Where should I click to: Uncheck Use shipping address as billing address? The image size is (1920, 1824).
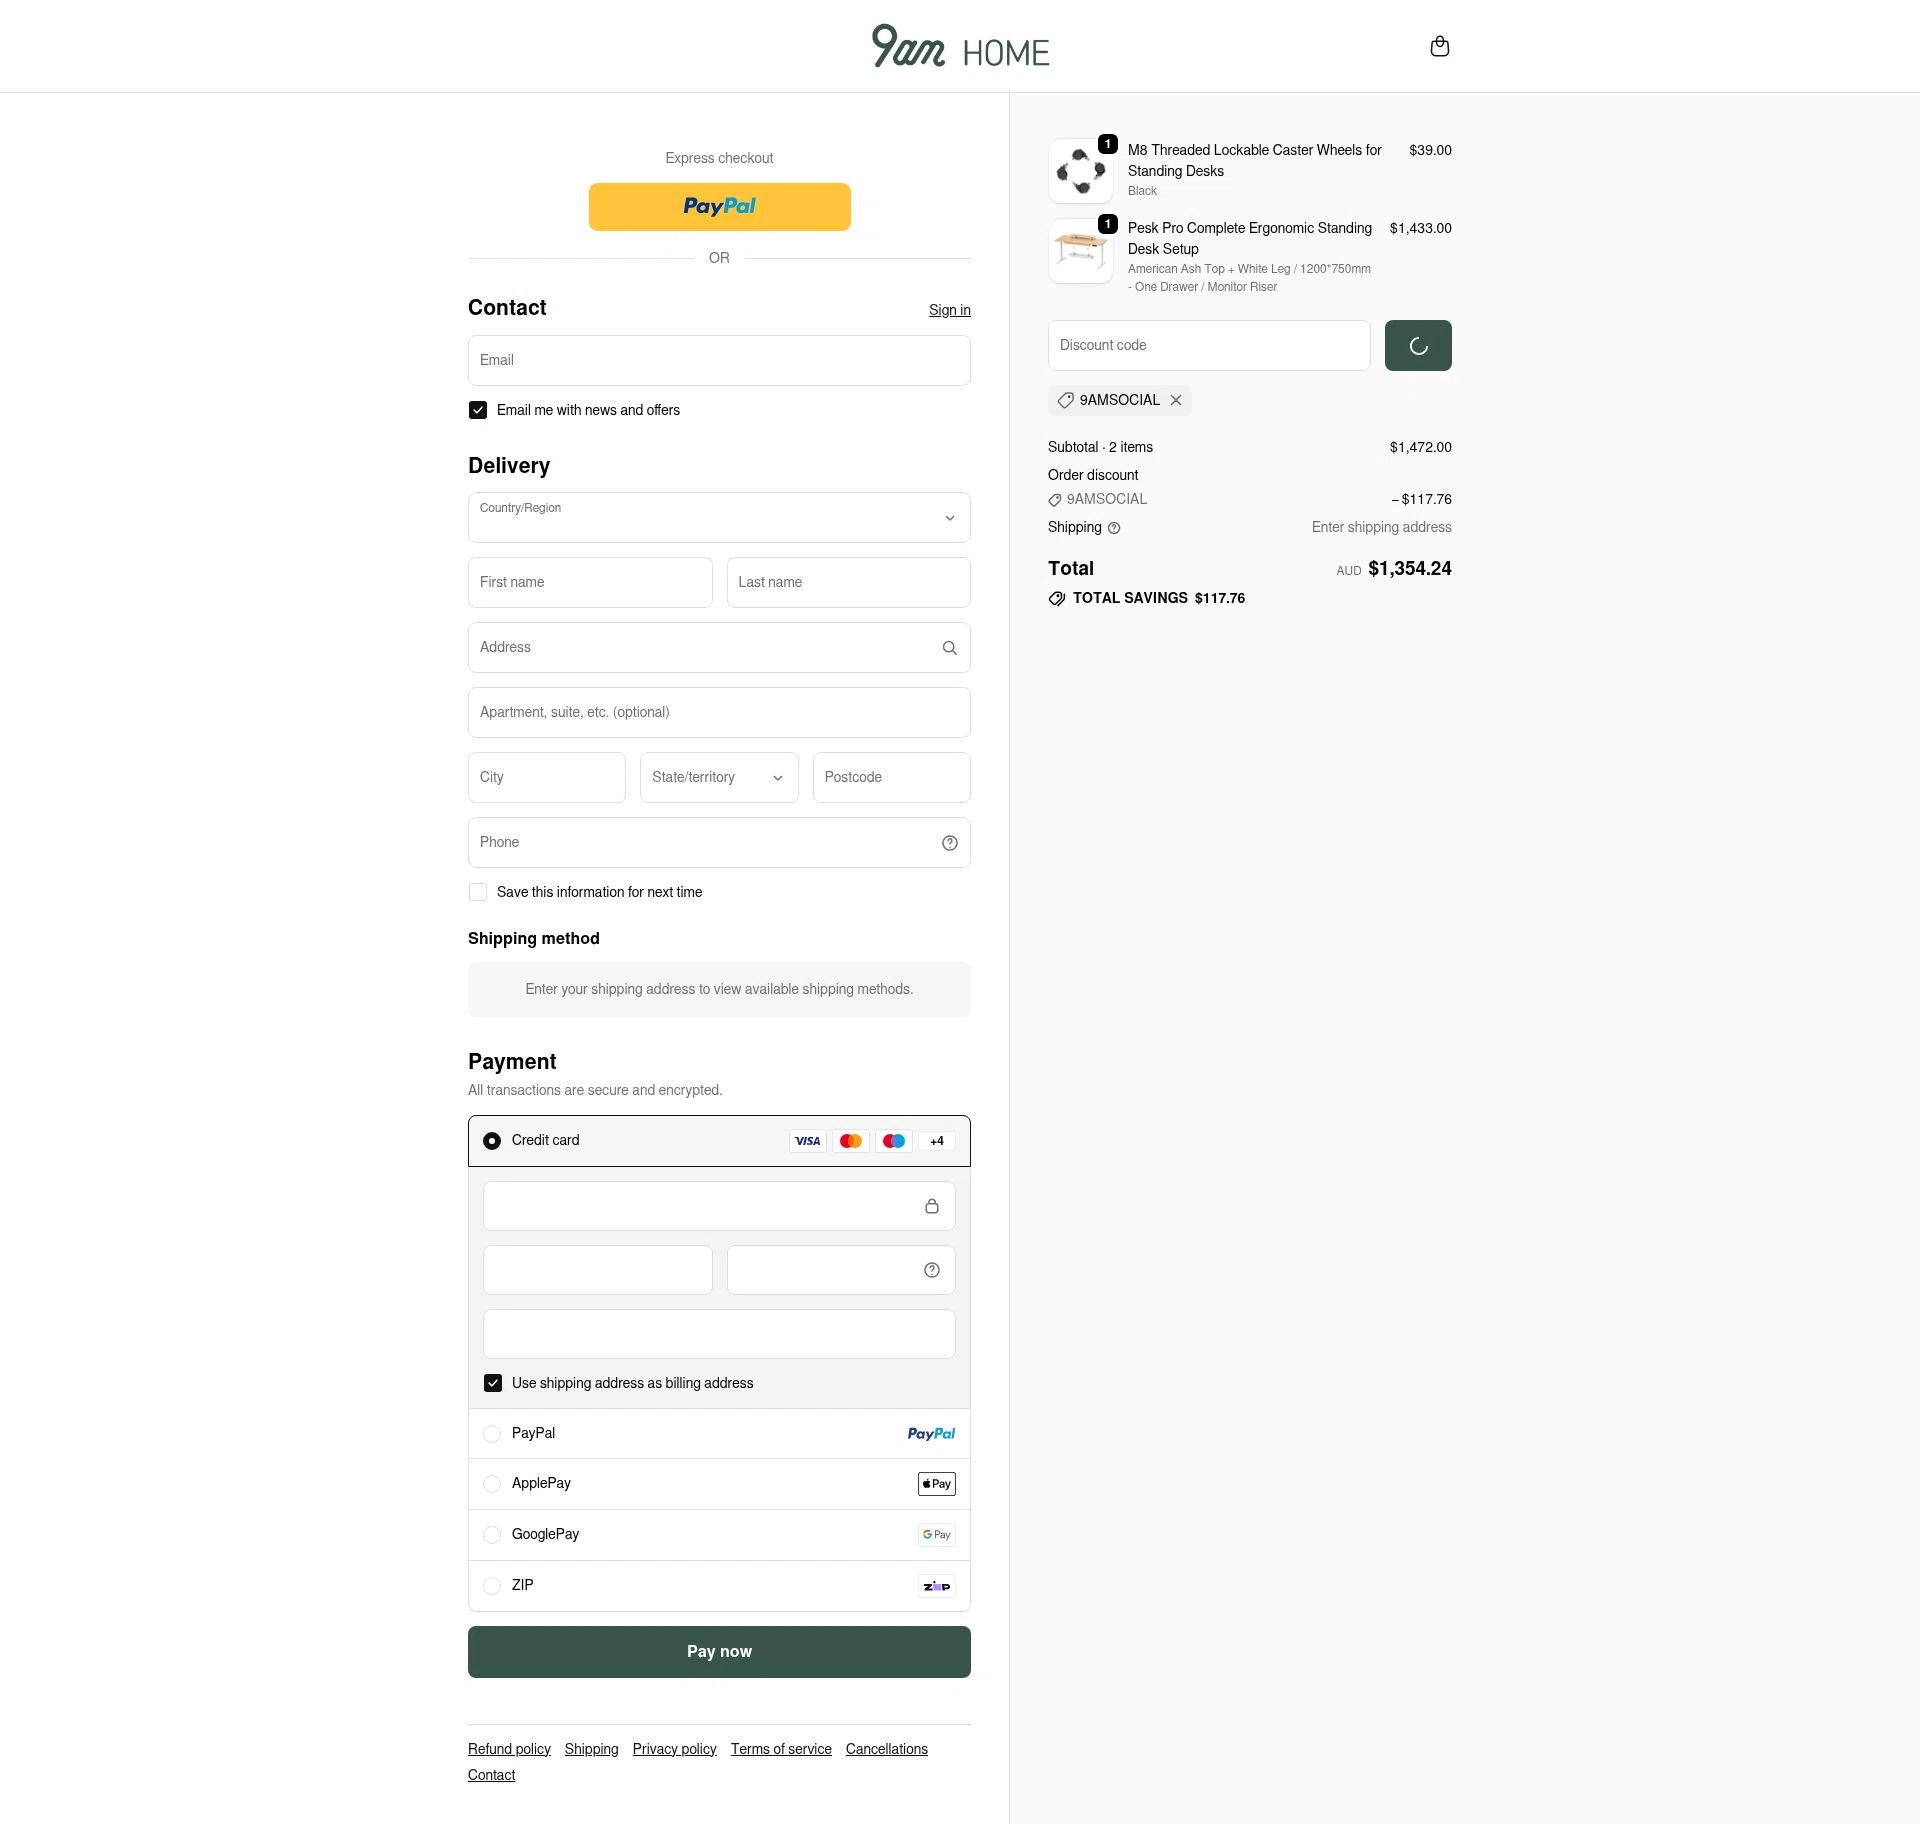point(493,1383)
